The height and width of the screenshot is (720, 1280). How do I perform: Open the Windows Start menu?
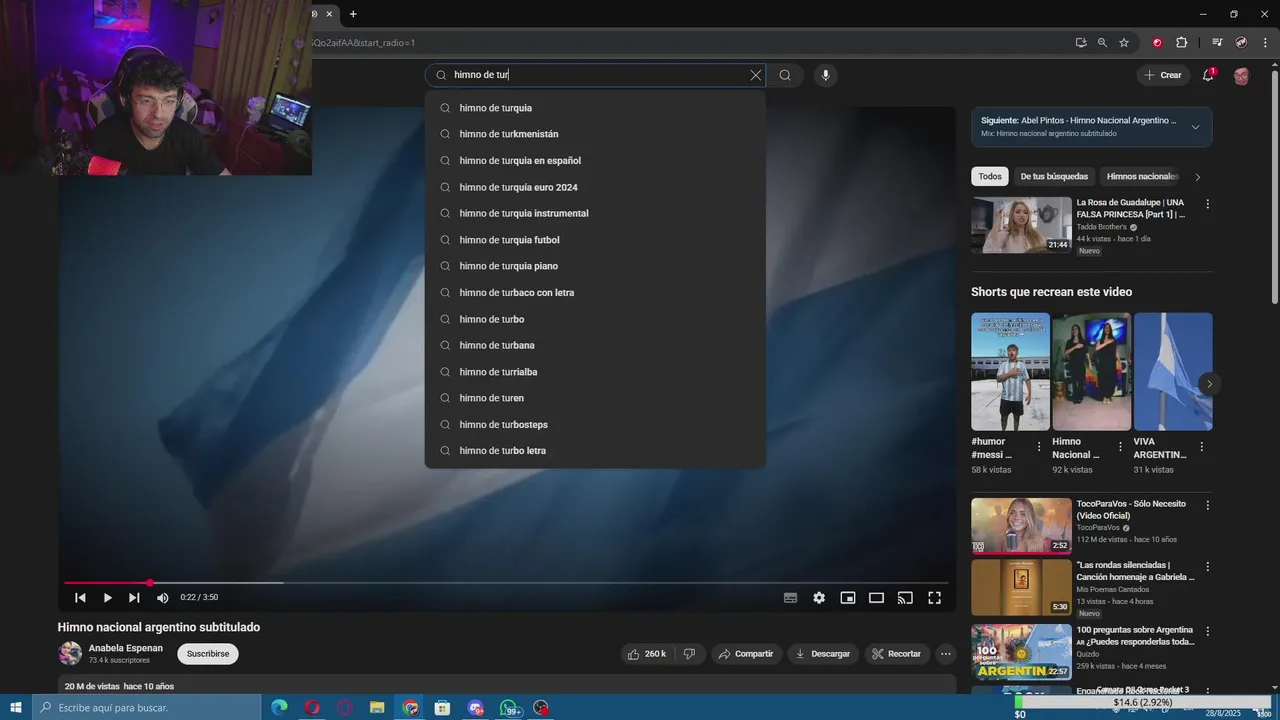tap(15, 707)
